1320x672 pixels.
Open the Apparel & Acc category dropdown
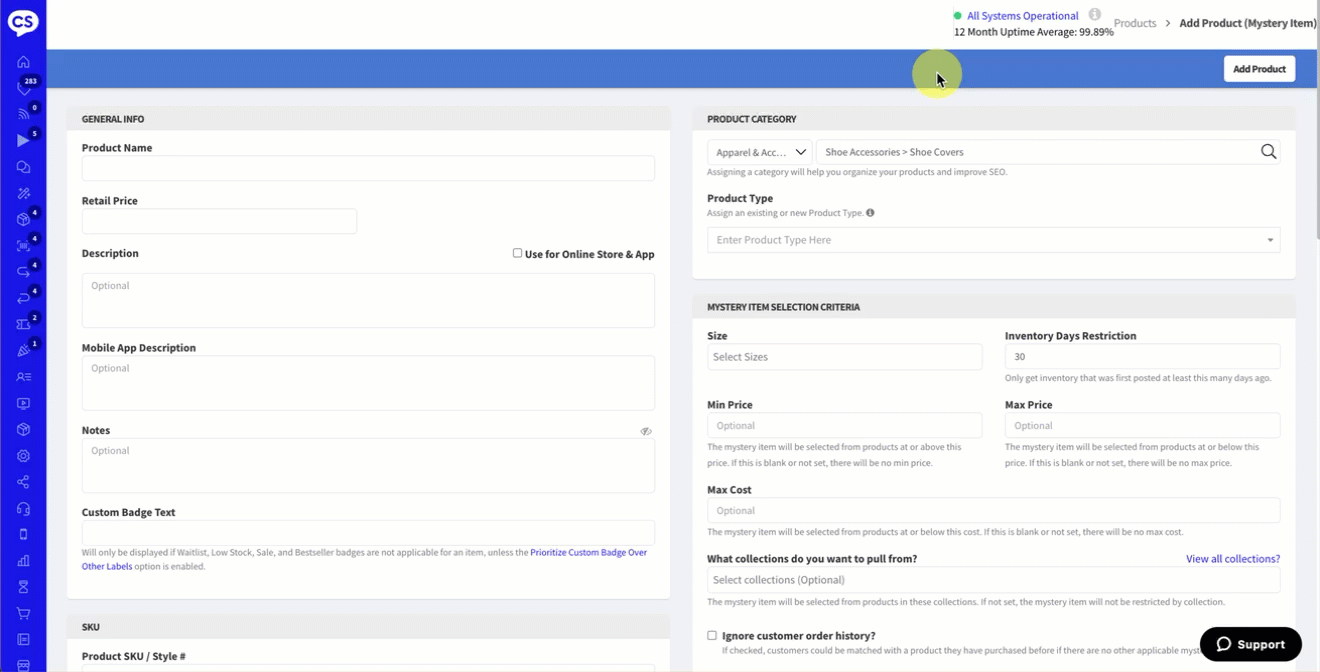tap(760, 152)
